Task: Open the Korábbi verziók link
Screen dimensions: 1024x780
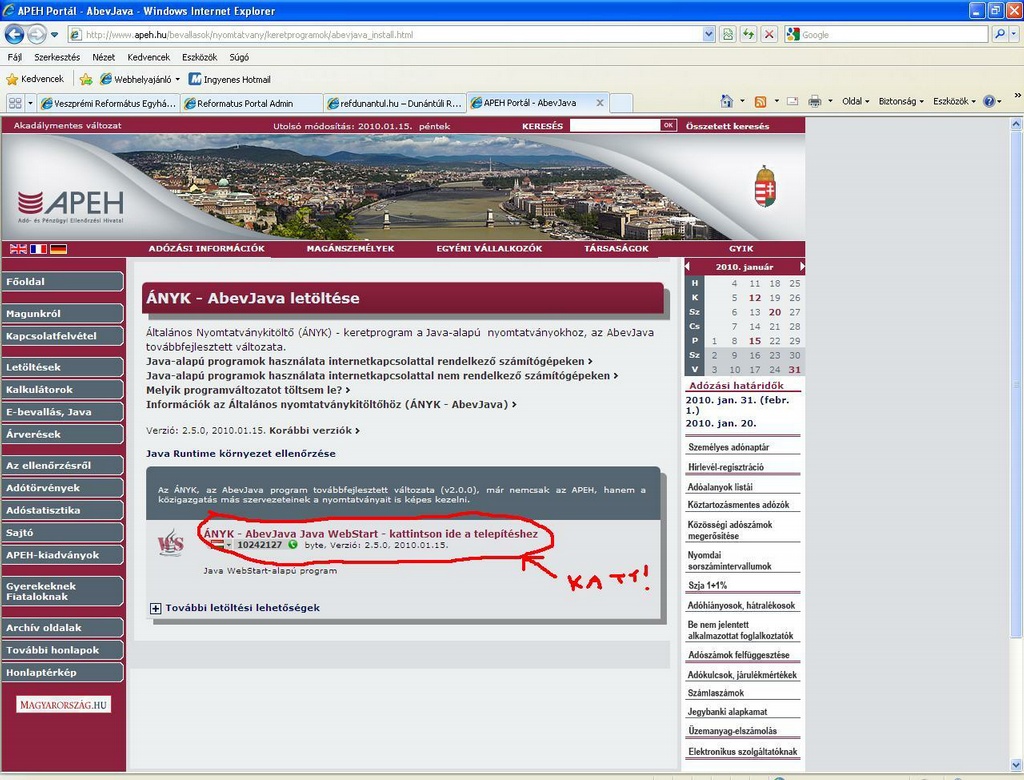Action: click(314, 431)
